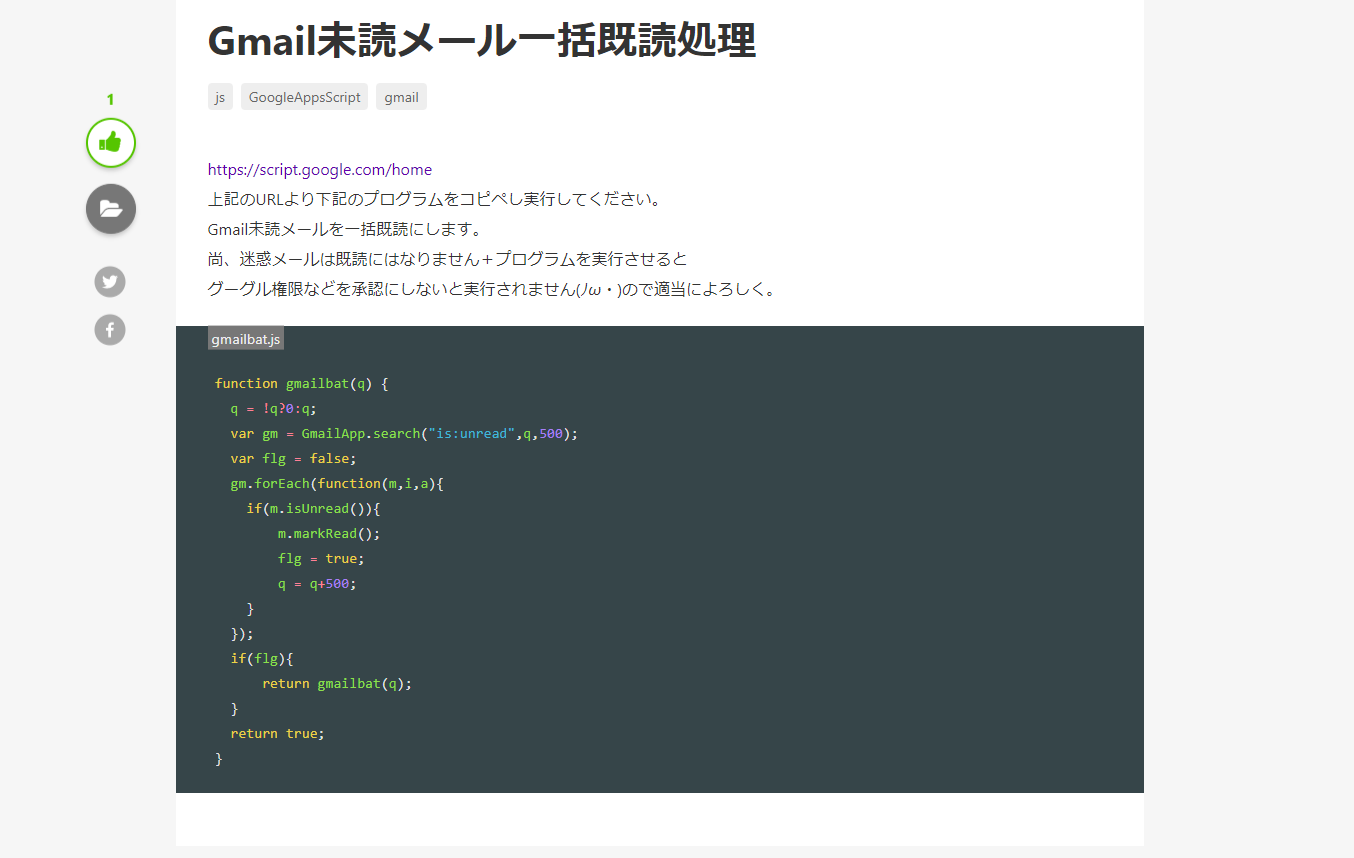Click the code line with GmailApp.search

coord(405,434)
